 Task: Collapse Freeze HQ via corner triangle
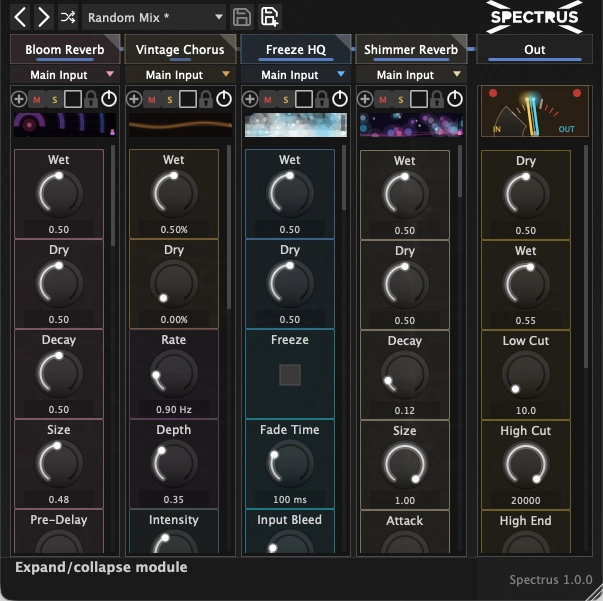click(345, 40)
